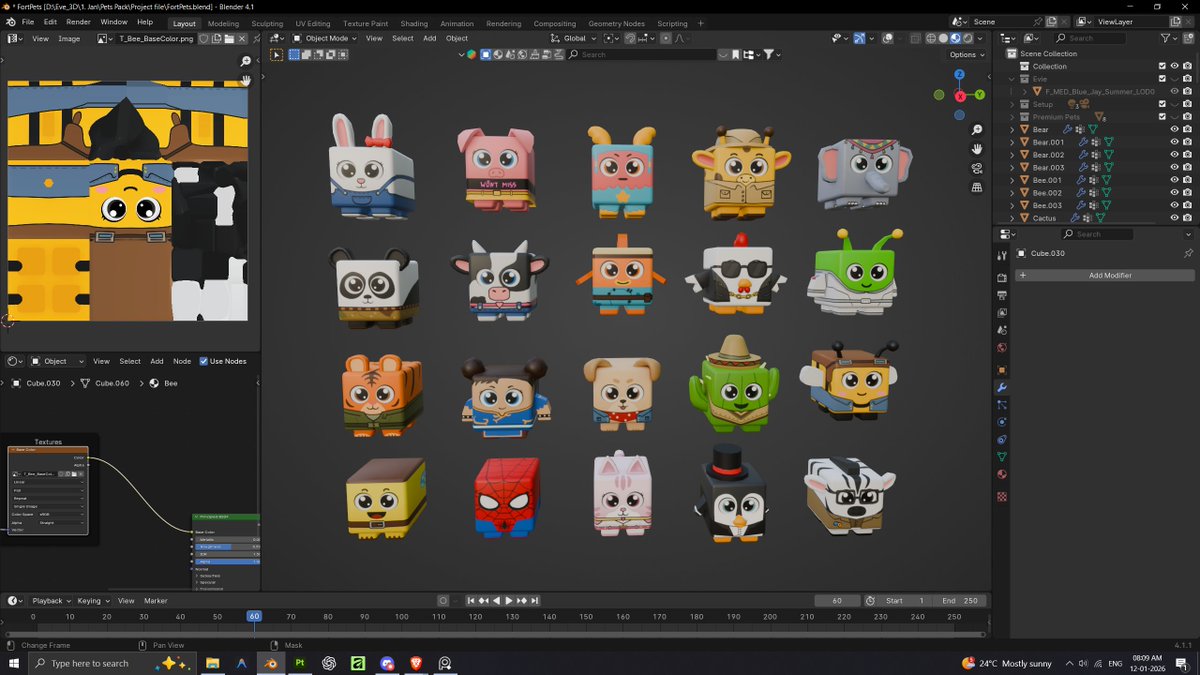Open the View Layer properties tab

click(x=1002, y=313)
